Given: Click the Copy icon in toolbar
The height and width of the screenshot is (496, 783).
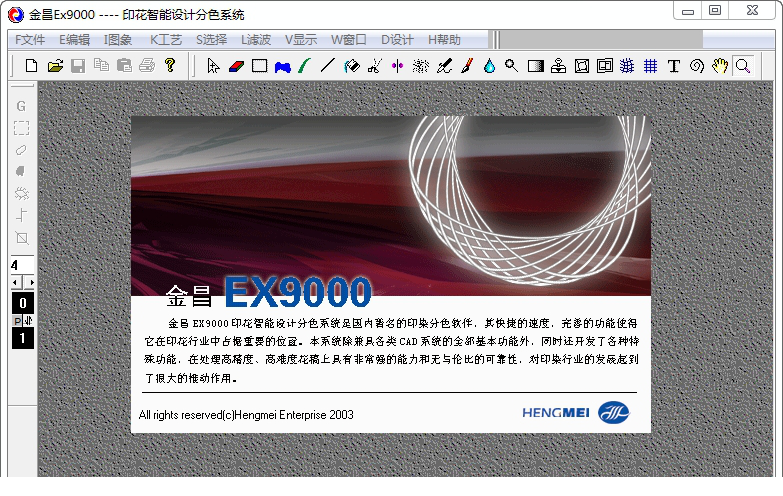Looking at the screenshot, I should pos(101,65).
